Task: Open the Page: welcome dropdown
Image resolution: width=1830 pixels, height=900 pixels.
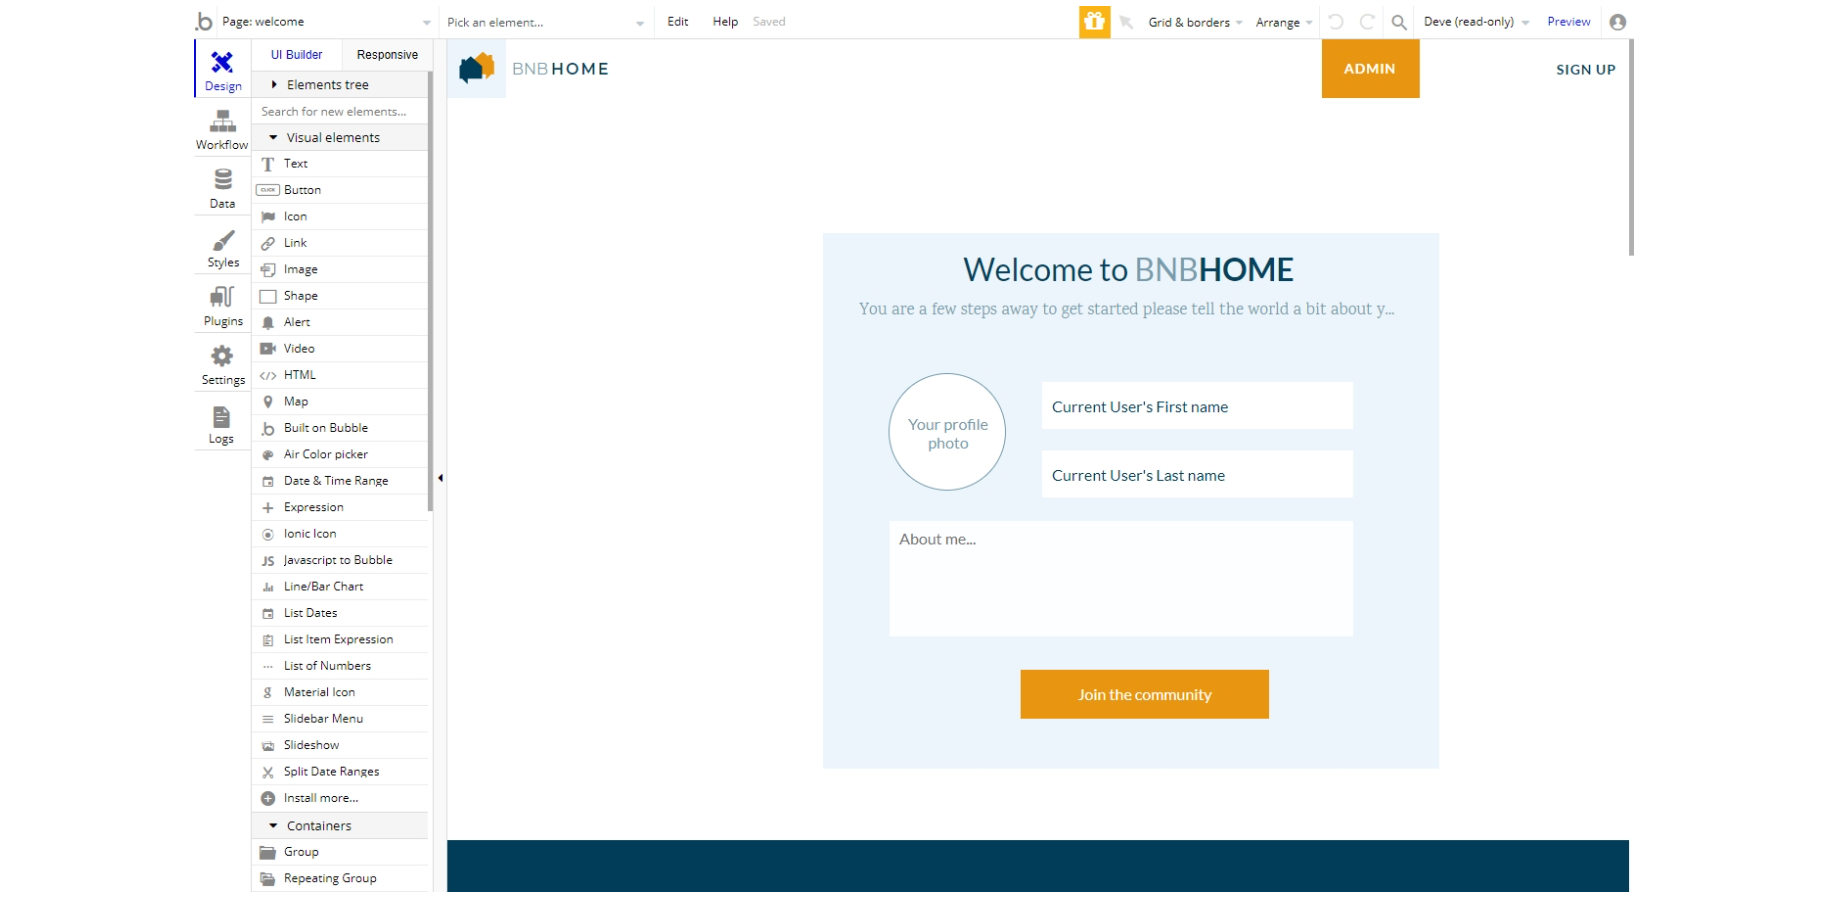Action: [326, 22]
